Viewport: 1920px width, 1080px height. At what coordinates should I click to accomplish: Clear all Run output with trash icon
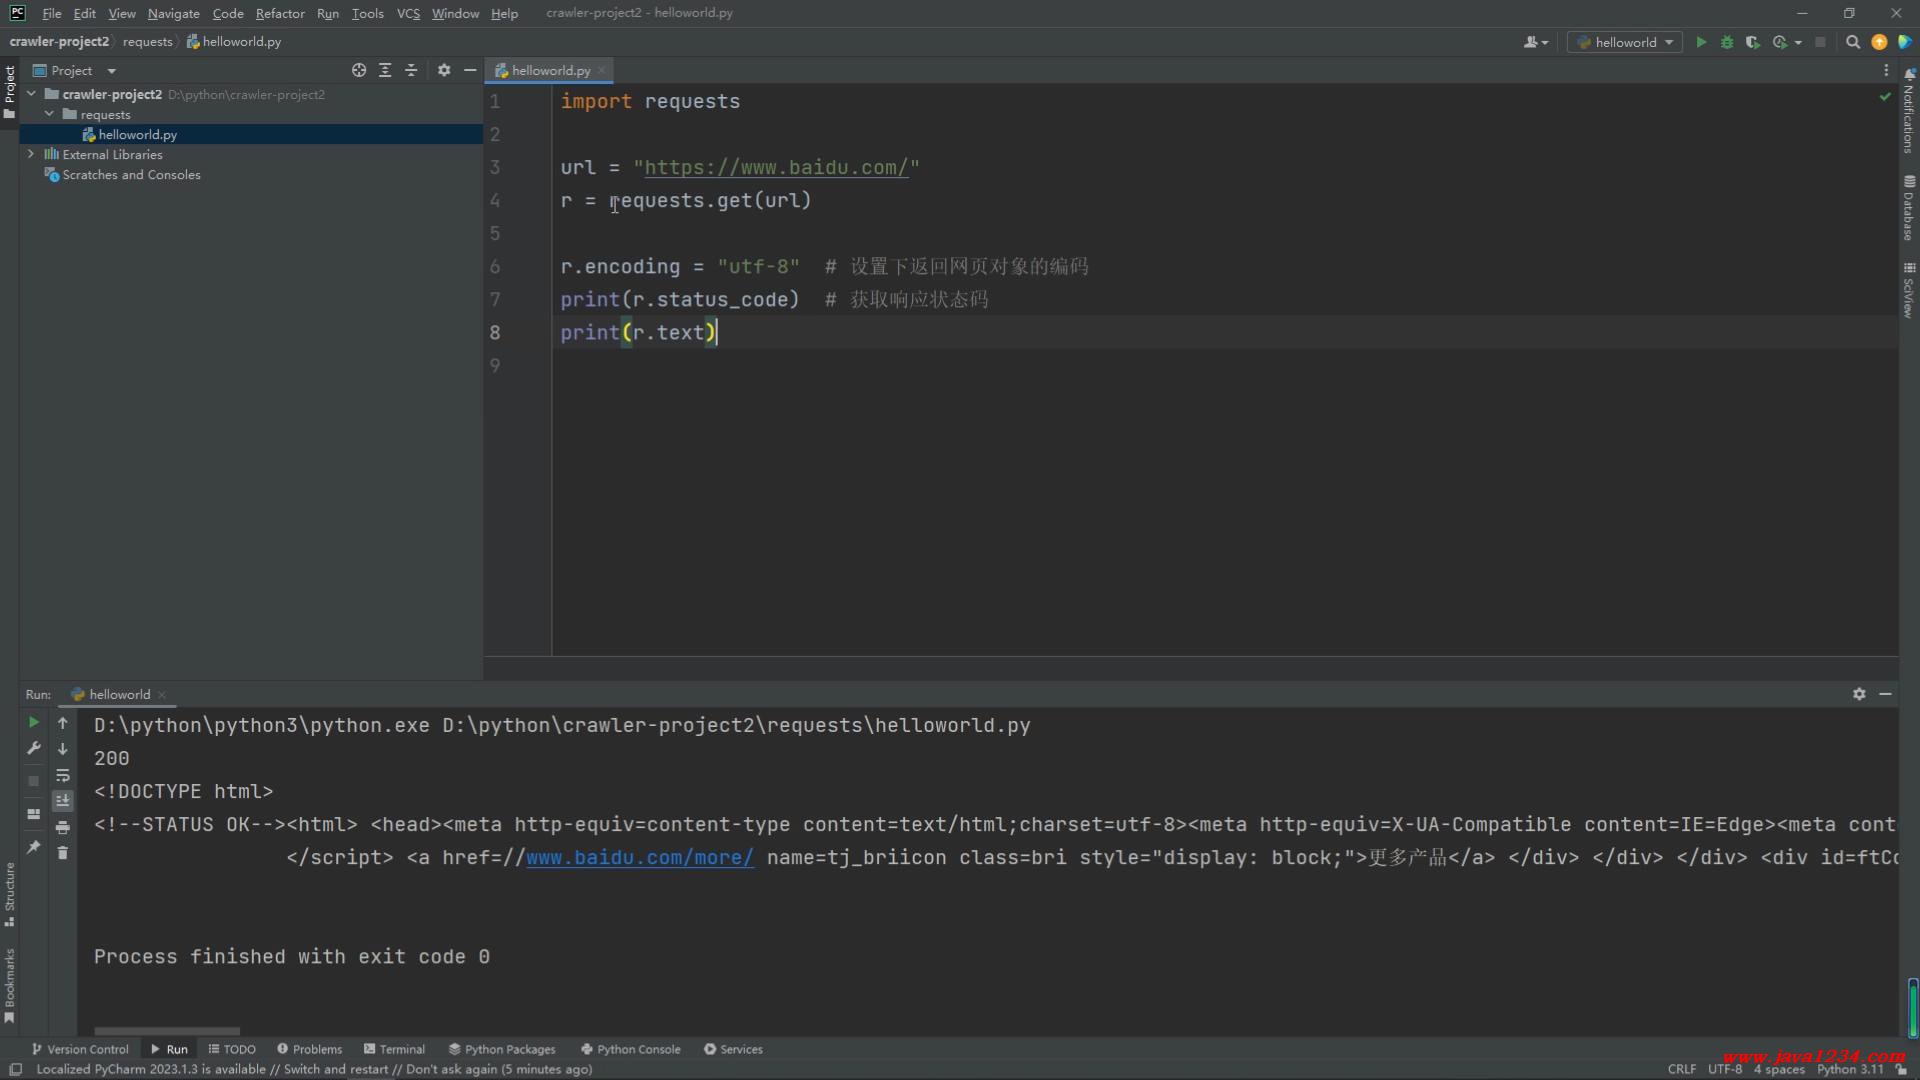pos(62,853)
